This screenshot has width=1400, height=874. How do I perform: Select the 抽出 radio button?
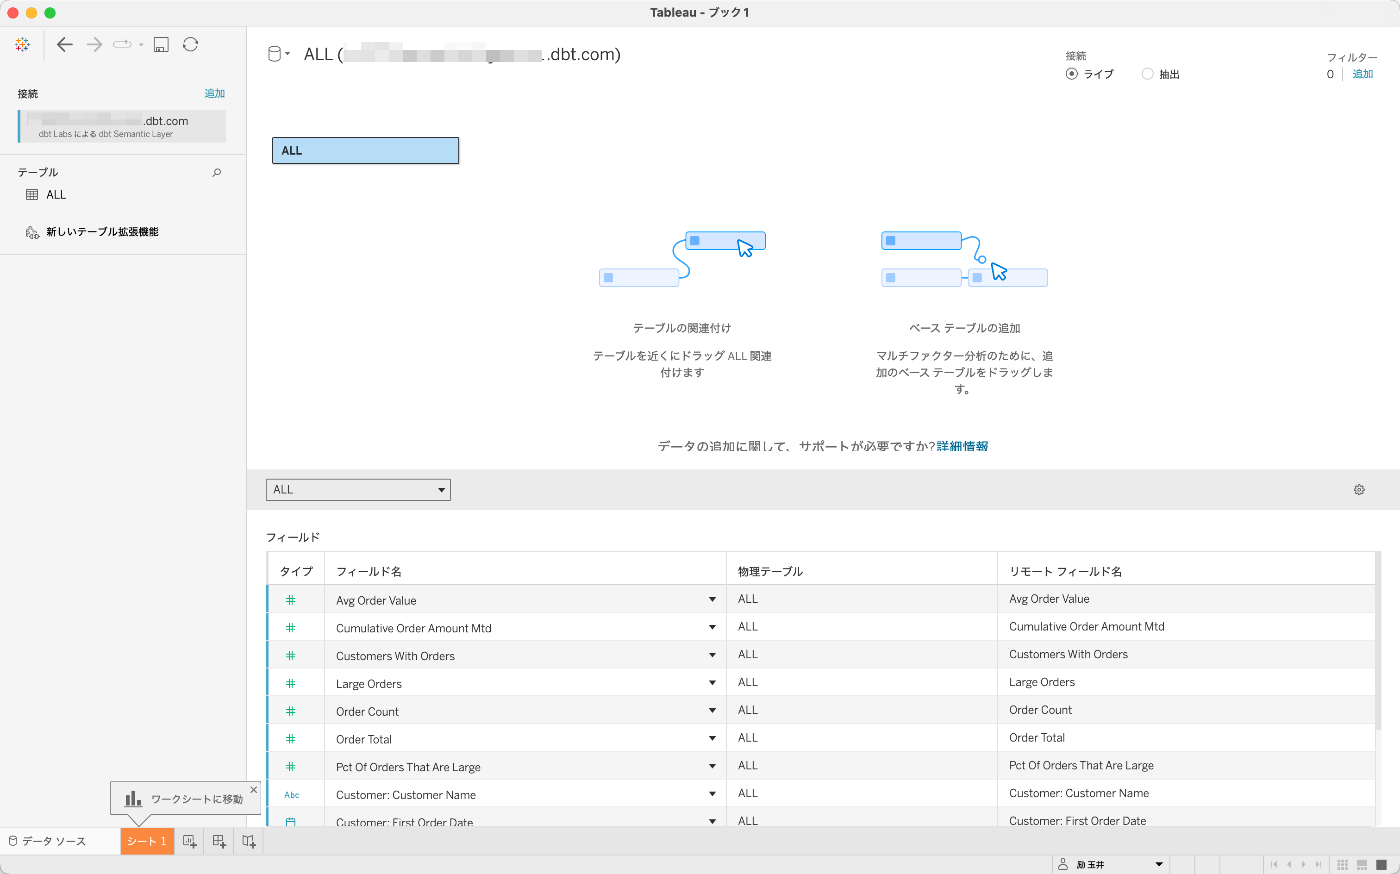click(x=1147, y=74)
